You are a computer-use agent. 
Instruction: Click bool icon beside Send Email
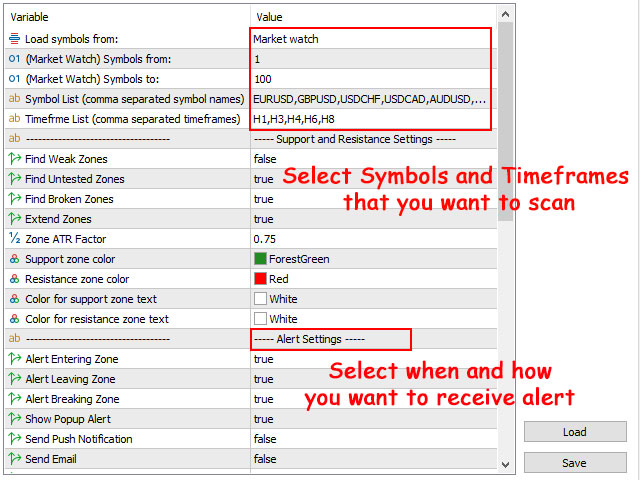14,458
